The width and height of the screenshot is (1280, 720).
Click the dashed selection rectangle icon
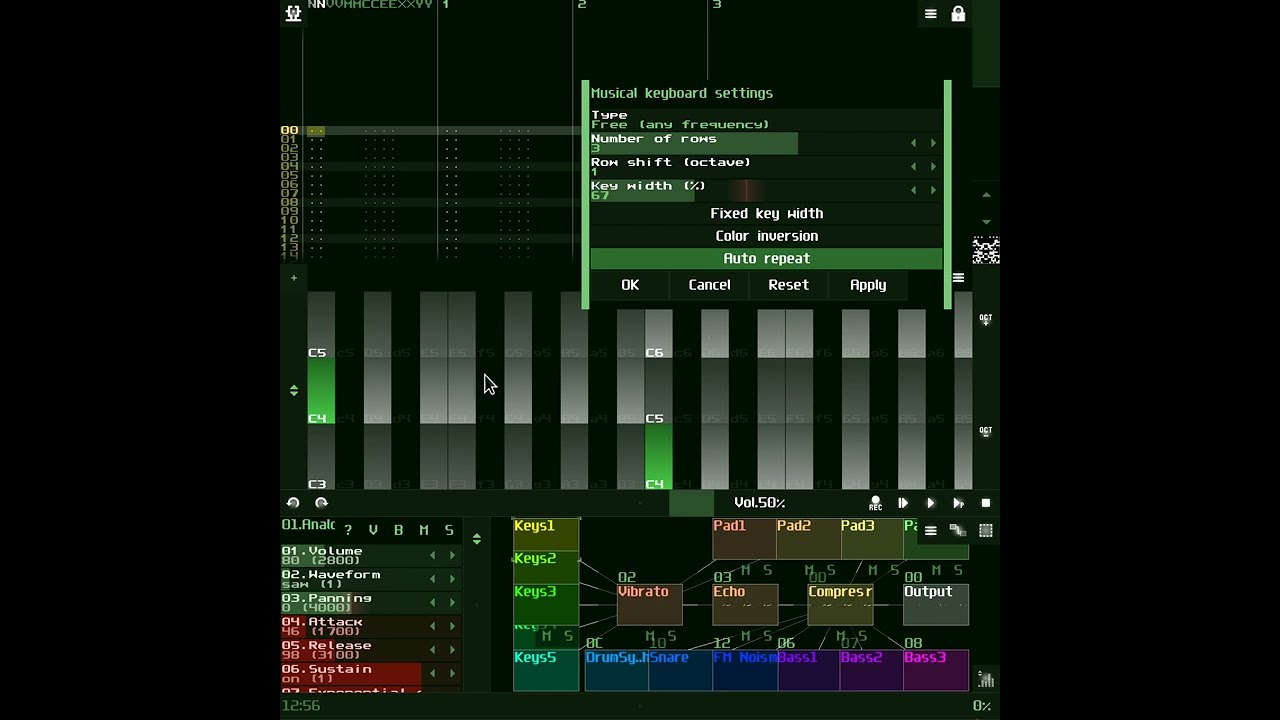click(x=986, y=531)
